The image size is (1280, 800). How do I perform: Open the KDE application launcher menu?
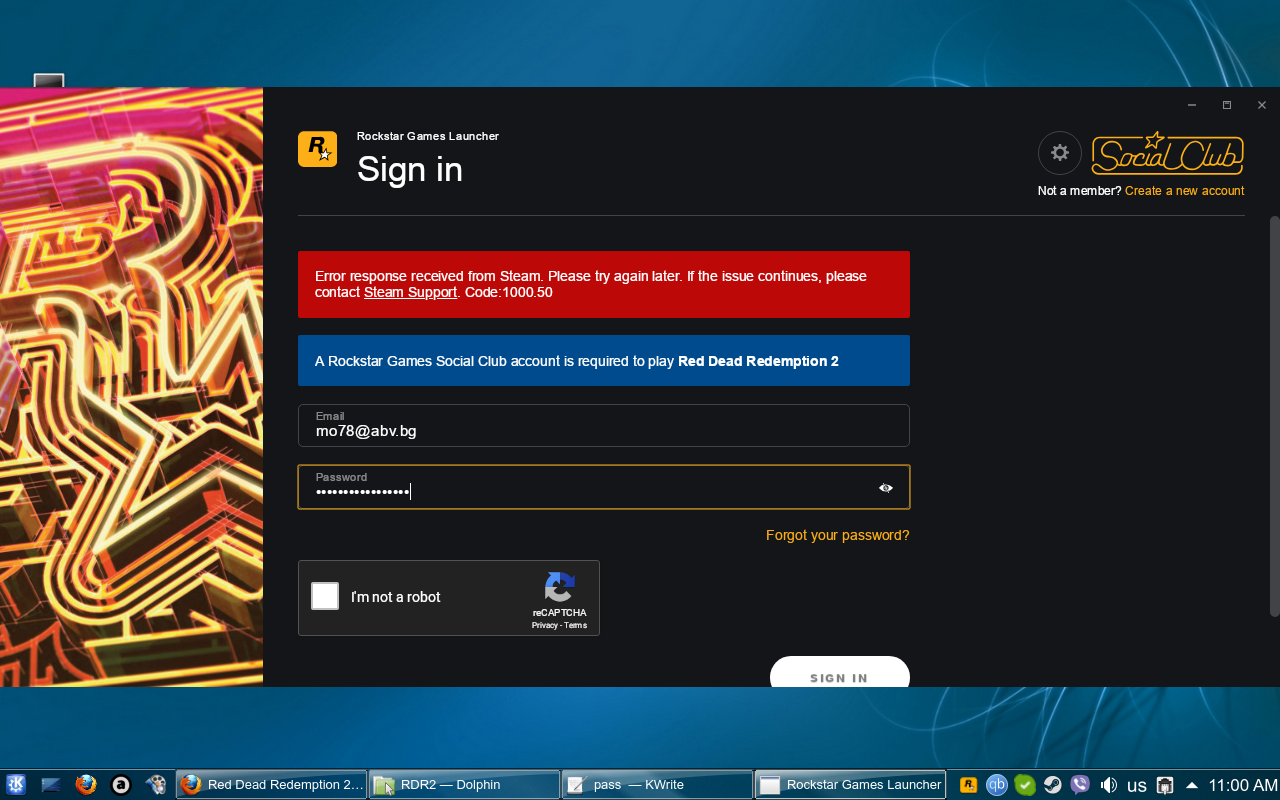pyautogui.click(x=16, y=785)
